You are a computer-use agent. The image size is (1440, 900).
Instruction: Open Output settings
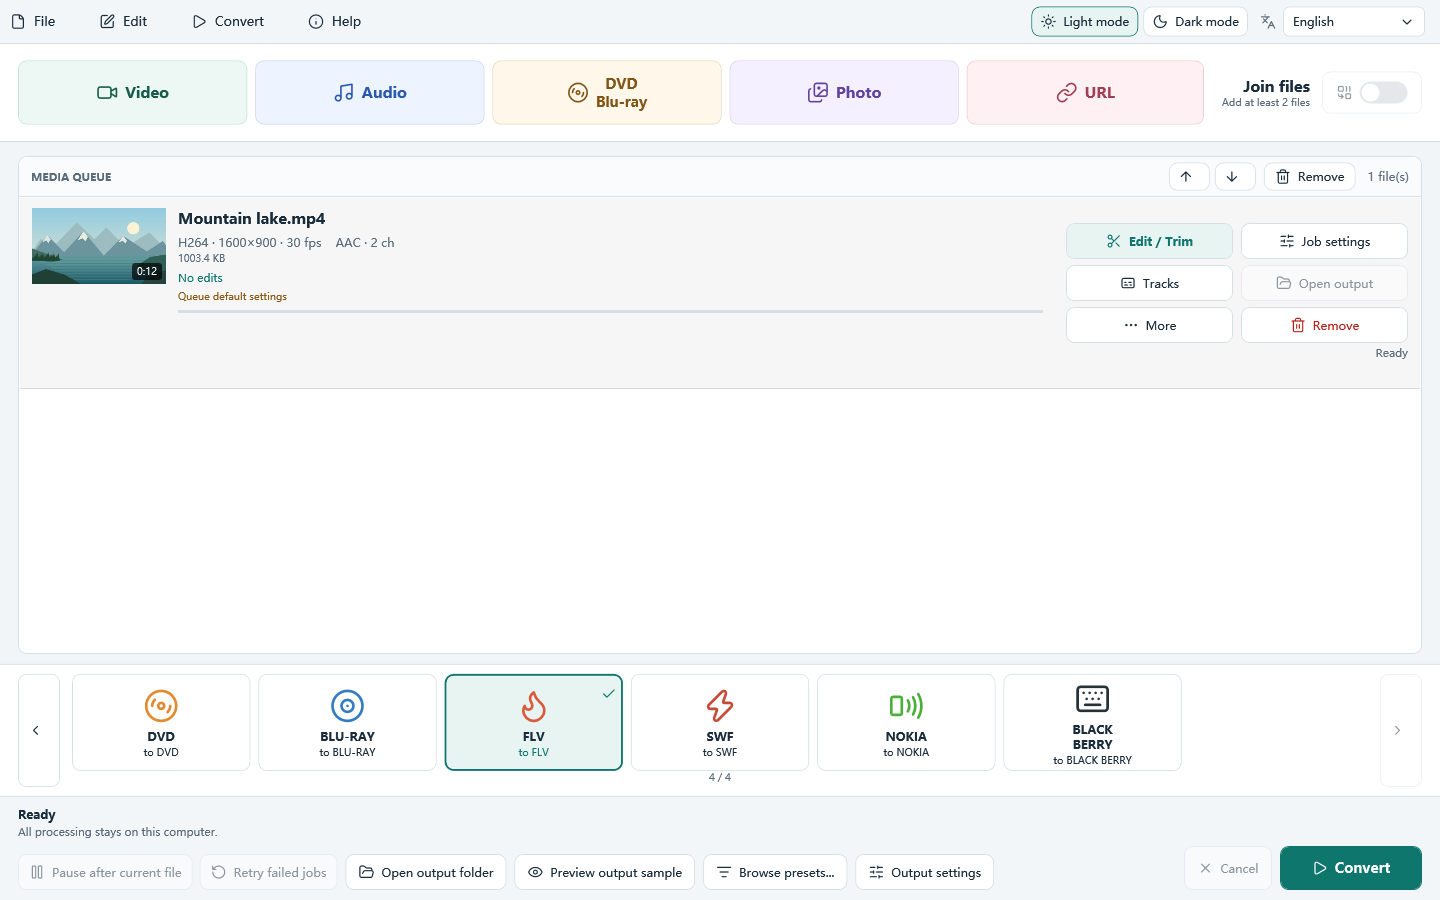(925, 872)
